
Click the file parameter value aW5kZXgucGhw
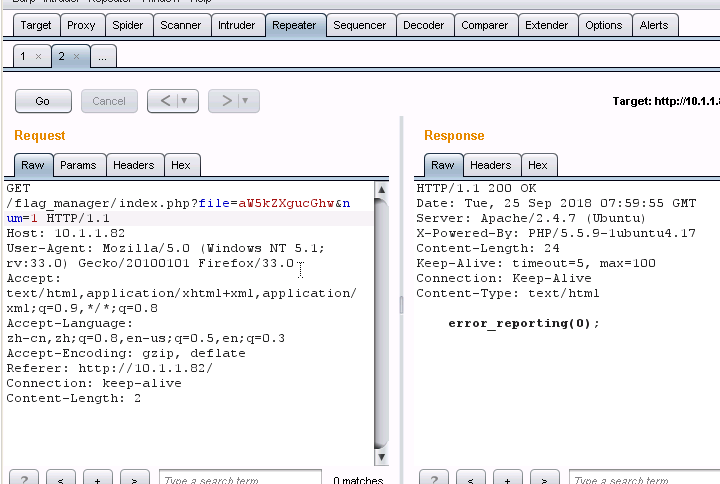[x=286, y=203]
